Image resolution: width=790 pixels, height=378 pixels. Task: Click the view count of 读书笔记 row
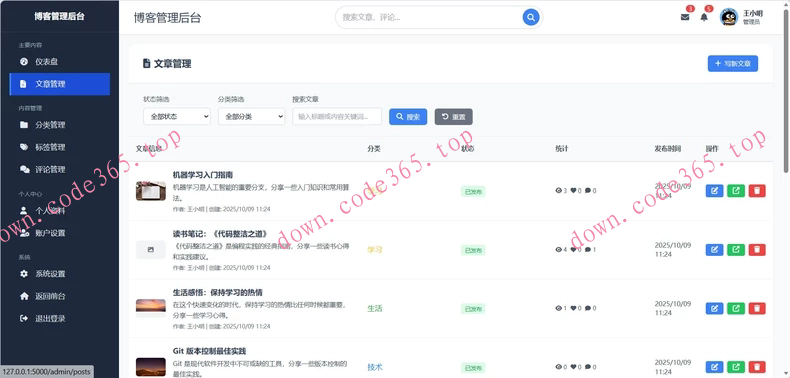pos(561,249)
